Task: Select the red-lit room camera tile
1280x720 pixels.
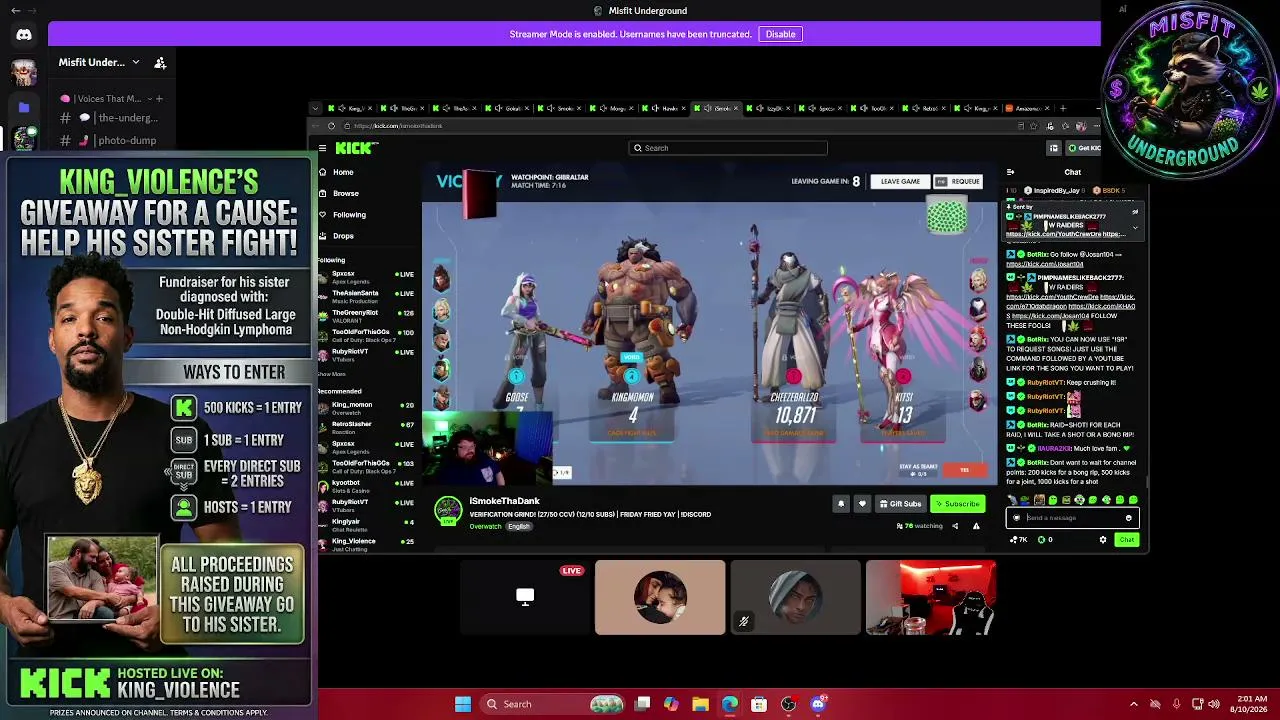Action: [931, 598]
